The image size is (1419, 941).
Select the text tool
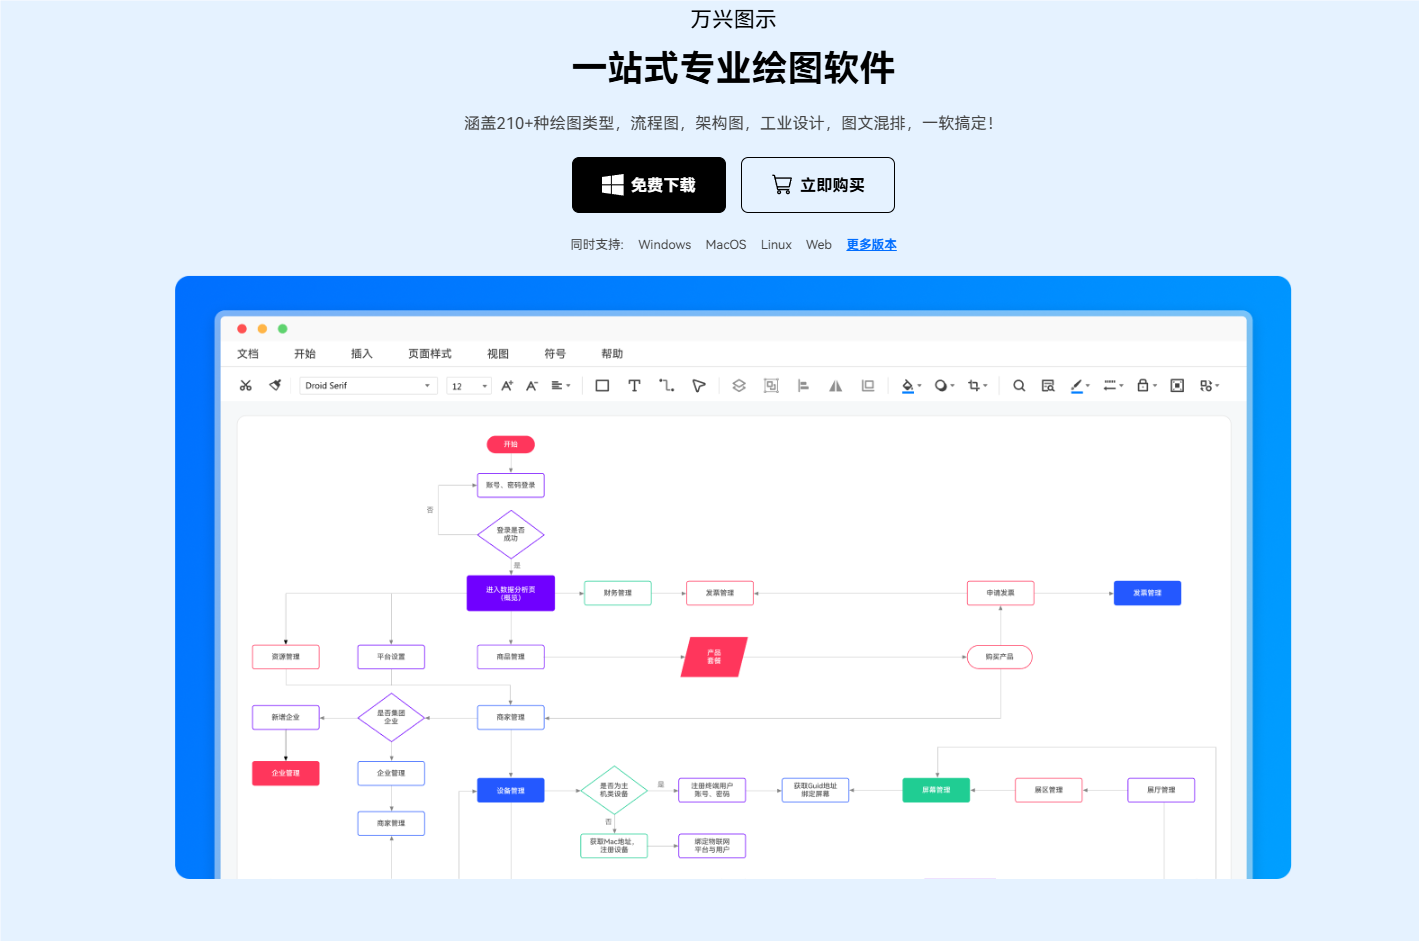634,385
